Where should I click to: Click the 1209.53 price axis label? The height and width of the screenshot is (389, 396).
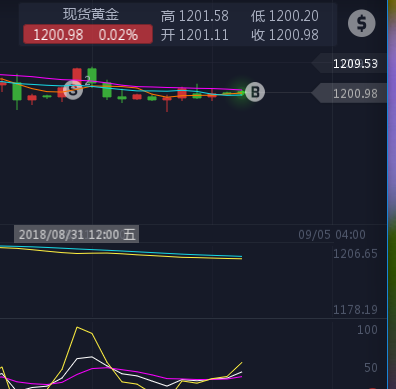pos(355,64)
